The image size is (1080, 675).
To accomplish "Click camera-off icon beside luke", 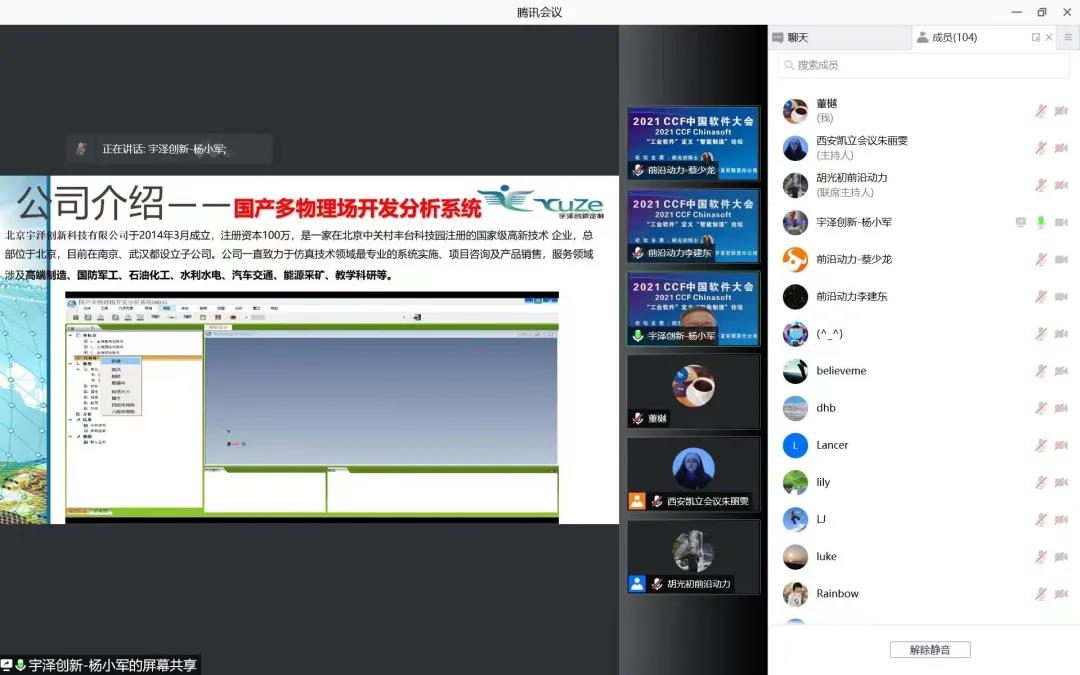I will (x=1060, y=556).
